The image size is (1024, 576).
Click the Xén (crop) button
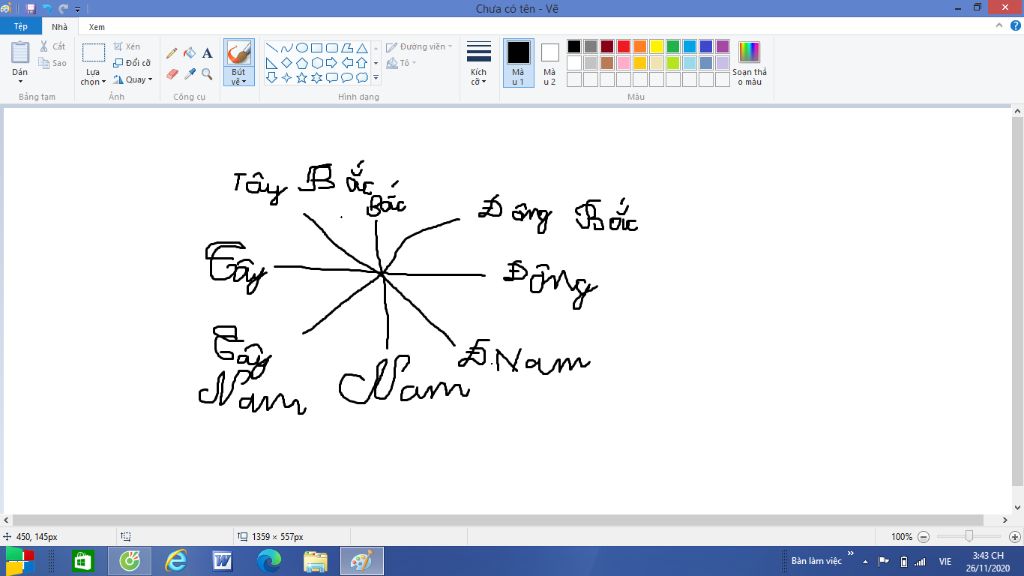(127, 46)
